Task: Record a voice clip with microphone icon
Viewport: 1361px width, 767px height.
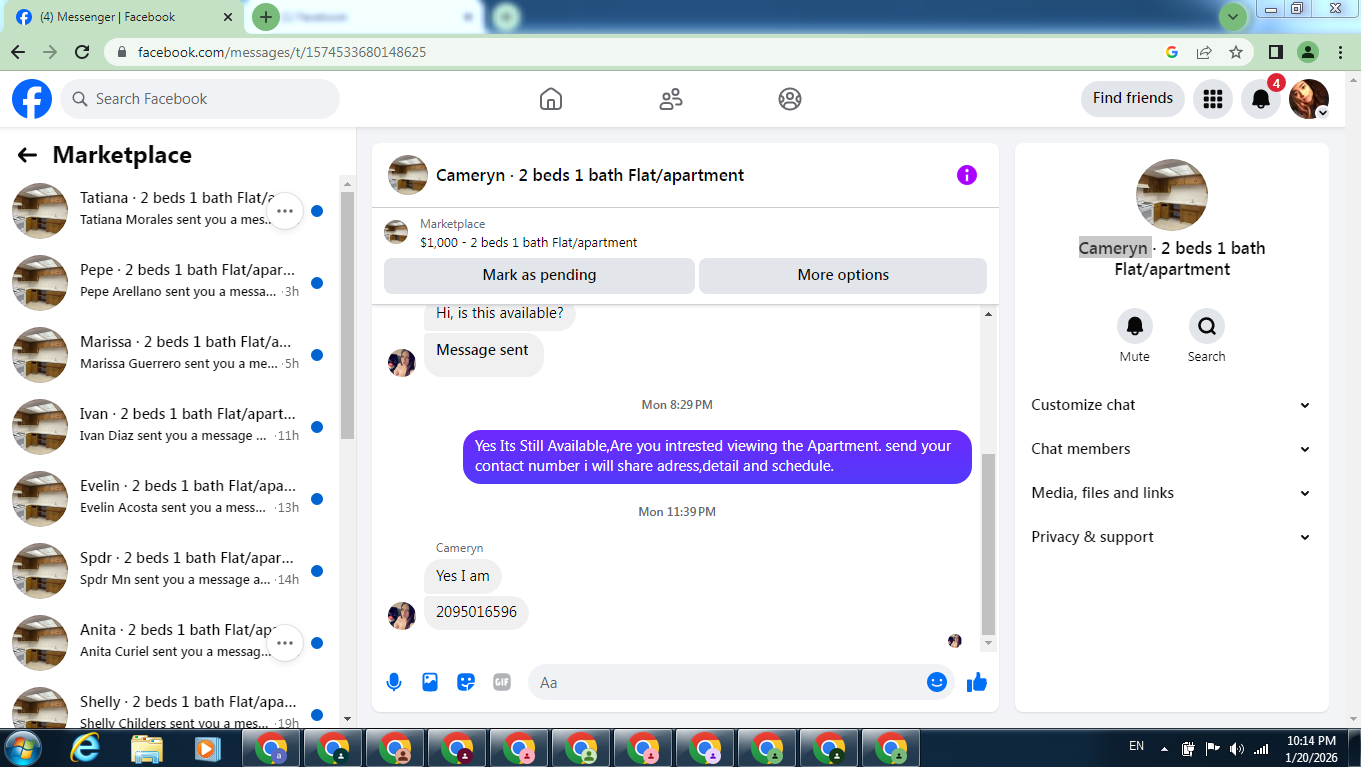Action: [x=394, y=682]
